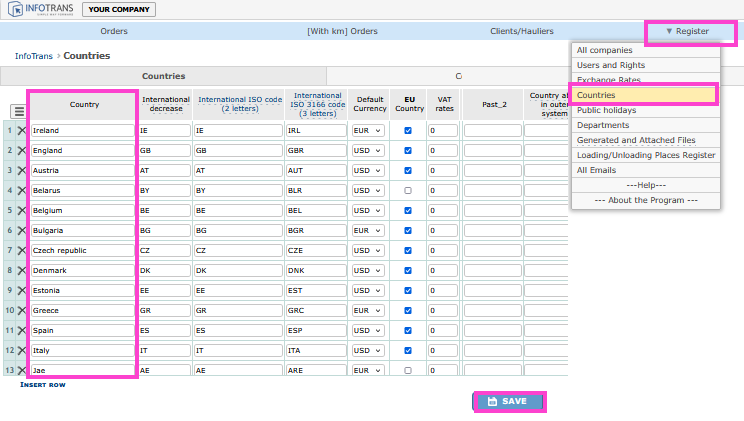Toggle EU Country checkbox for Bulgaria

pos(408,230)
